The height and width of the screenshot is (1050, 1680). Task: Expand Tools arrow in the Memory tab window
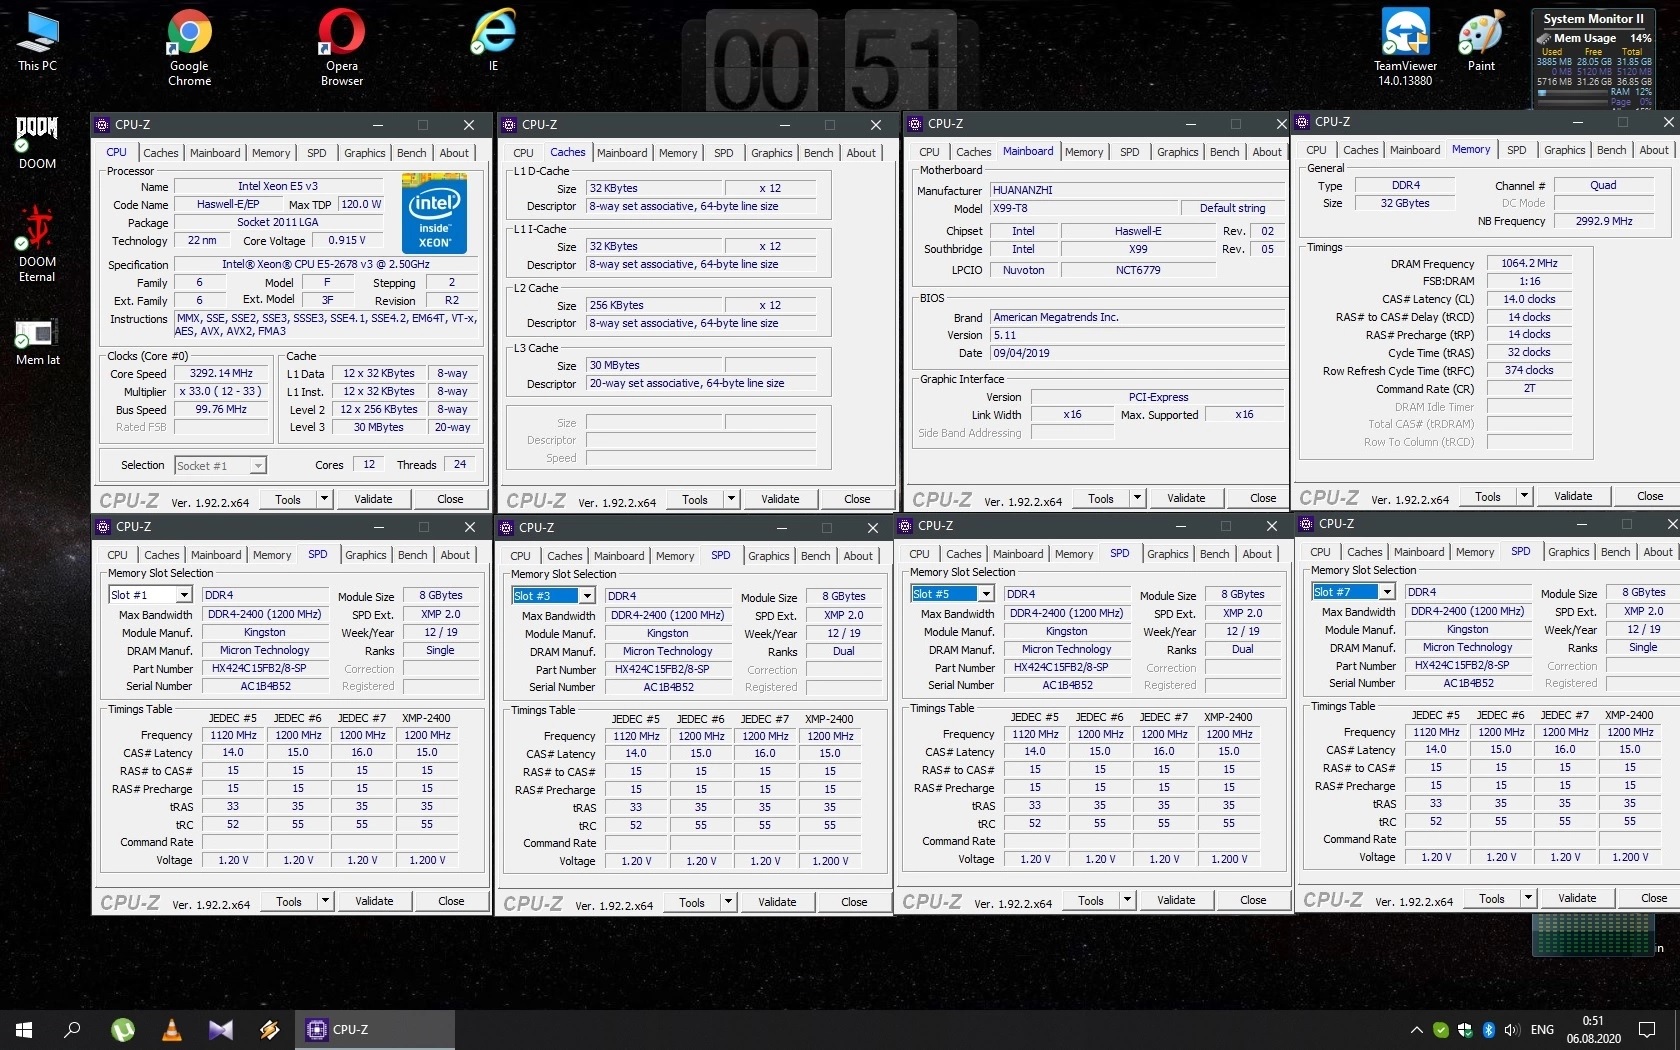1524,496
